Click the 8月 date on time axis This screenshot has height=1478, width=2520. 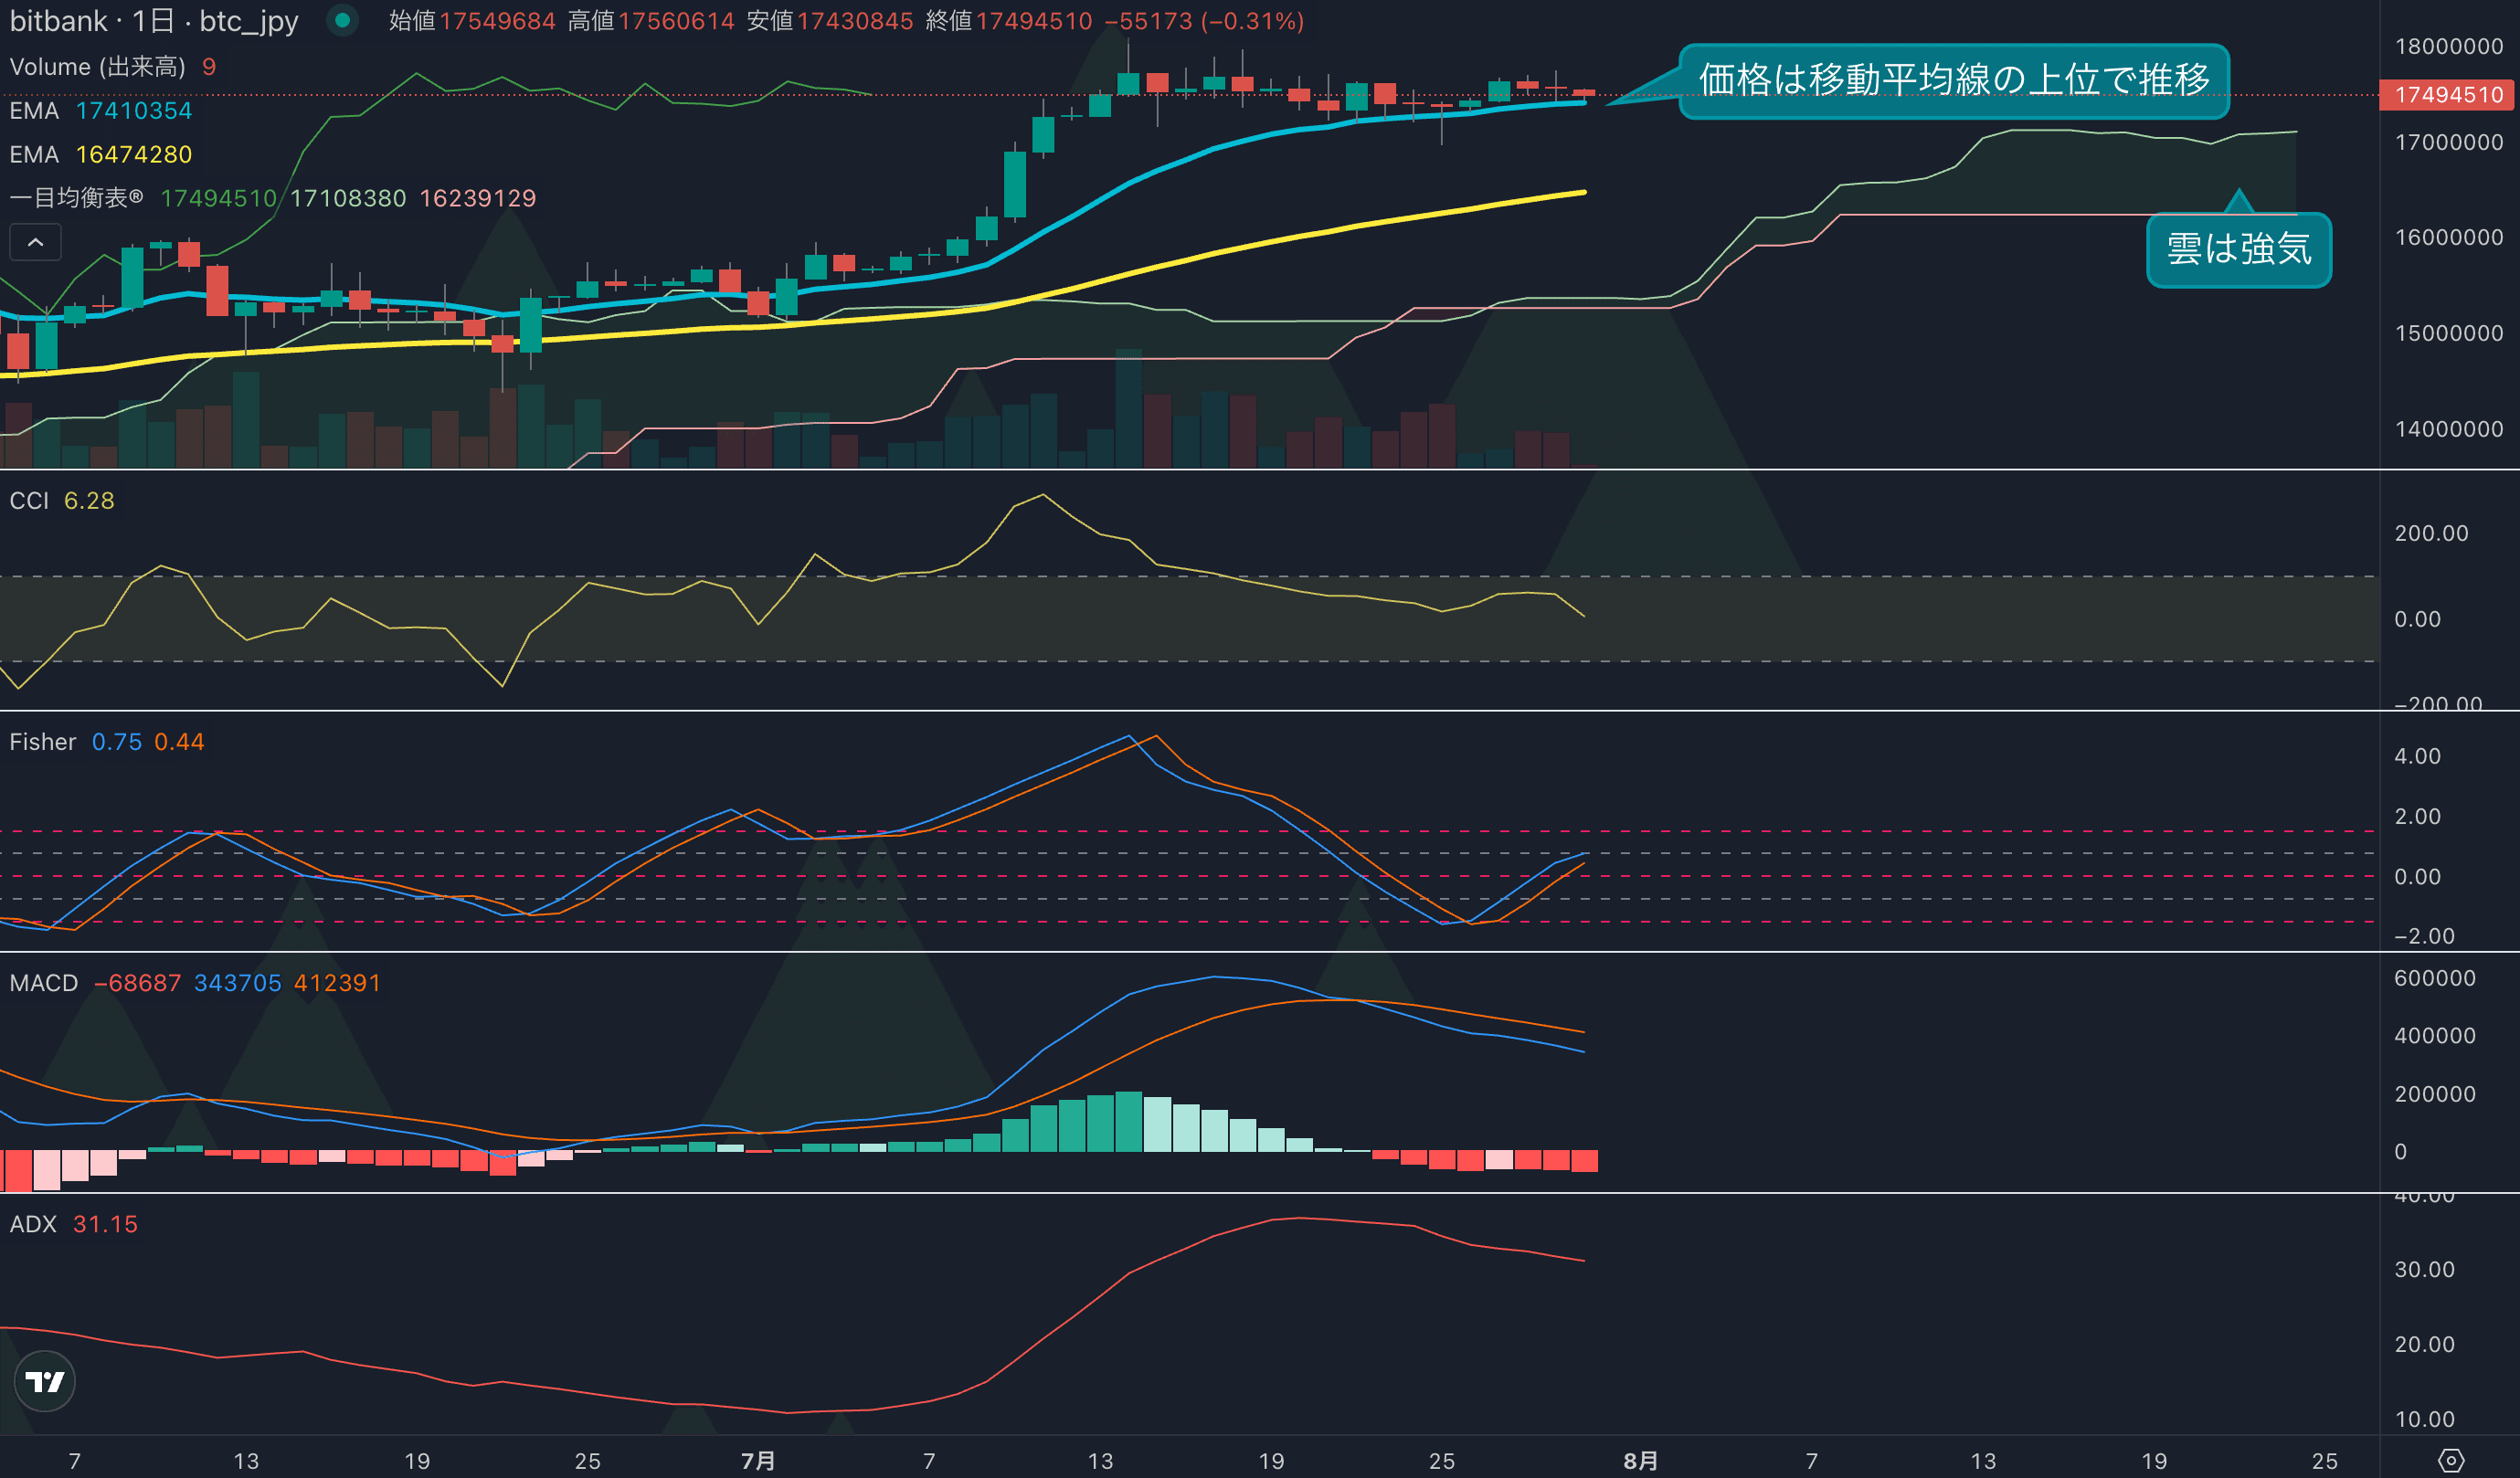pos(1640,1460)
